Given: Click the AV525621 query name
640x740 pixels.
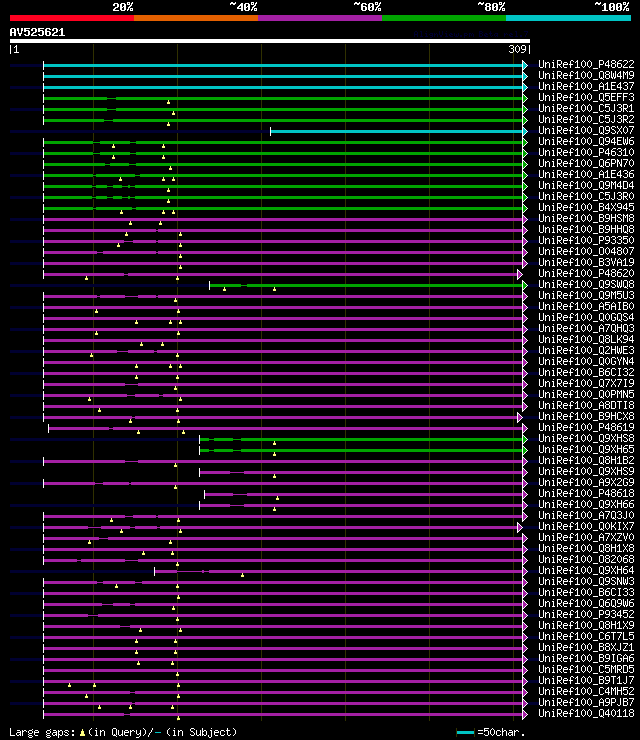Looking at the screenshot, I should 37,32.
